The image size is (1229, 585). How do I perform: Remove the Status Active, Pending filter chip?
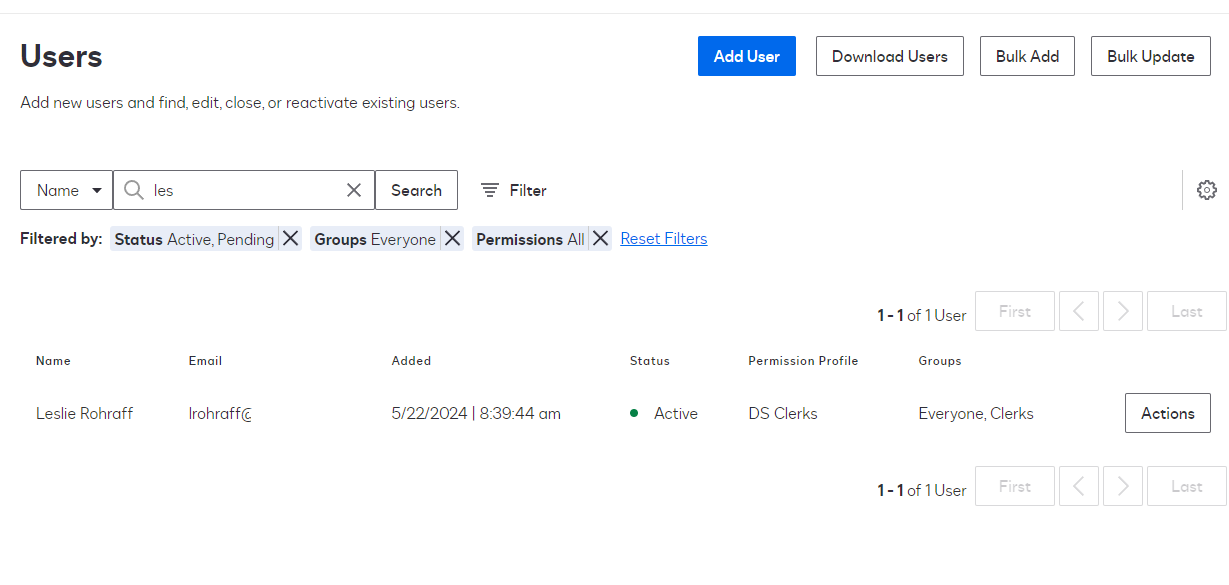[290, 239]
